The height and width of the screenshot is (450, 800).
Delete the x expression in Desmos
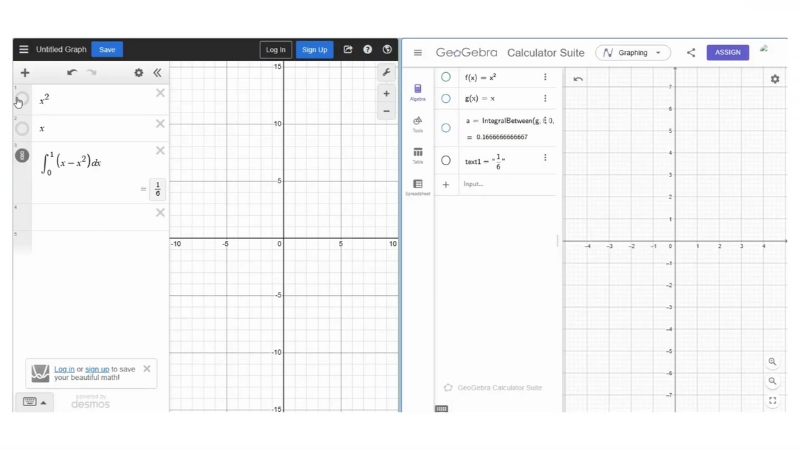[160, 124]
